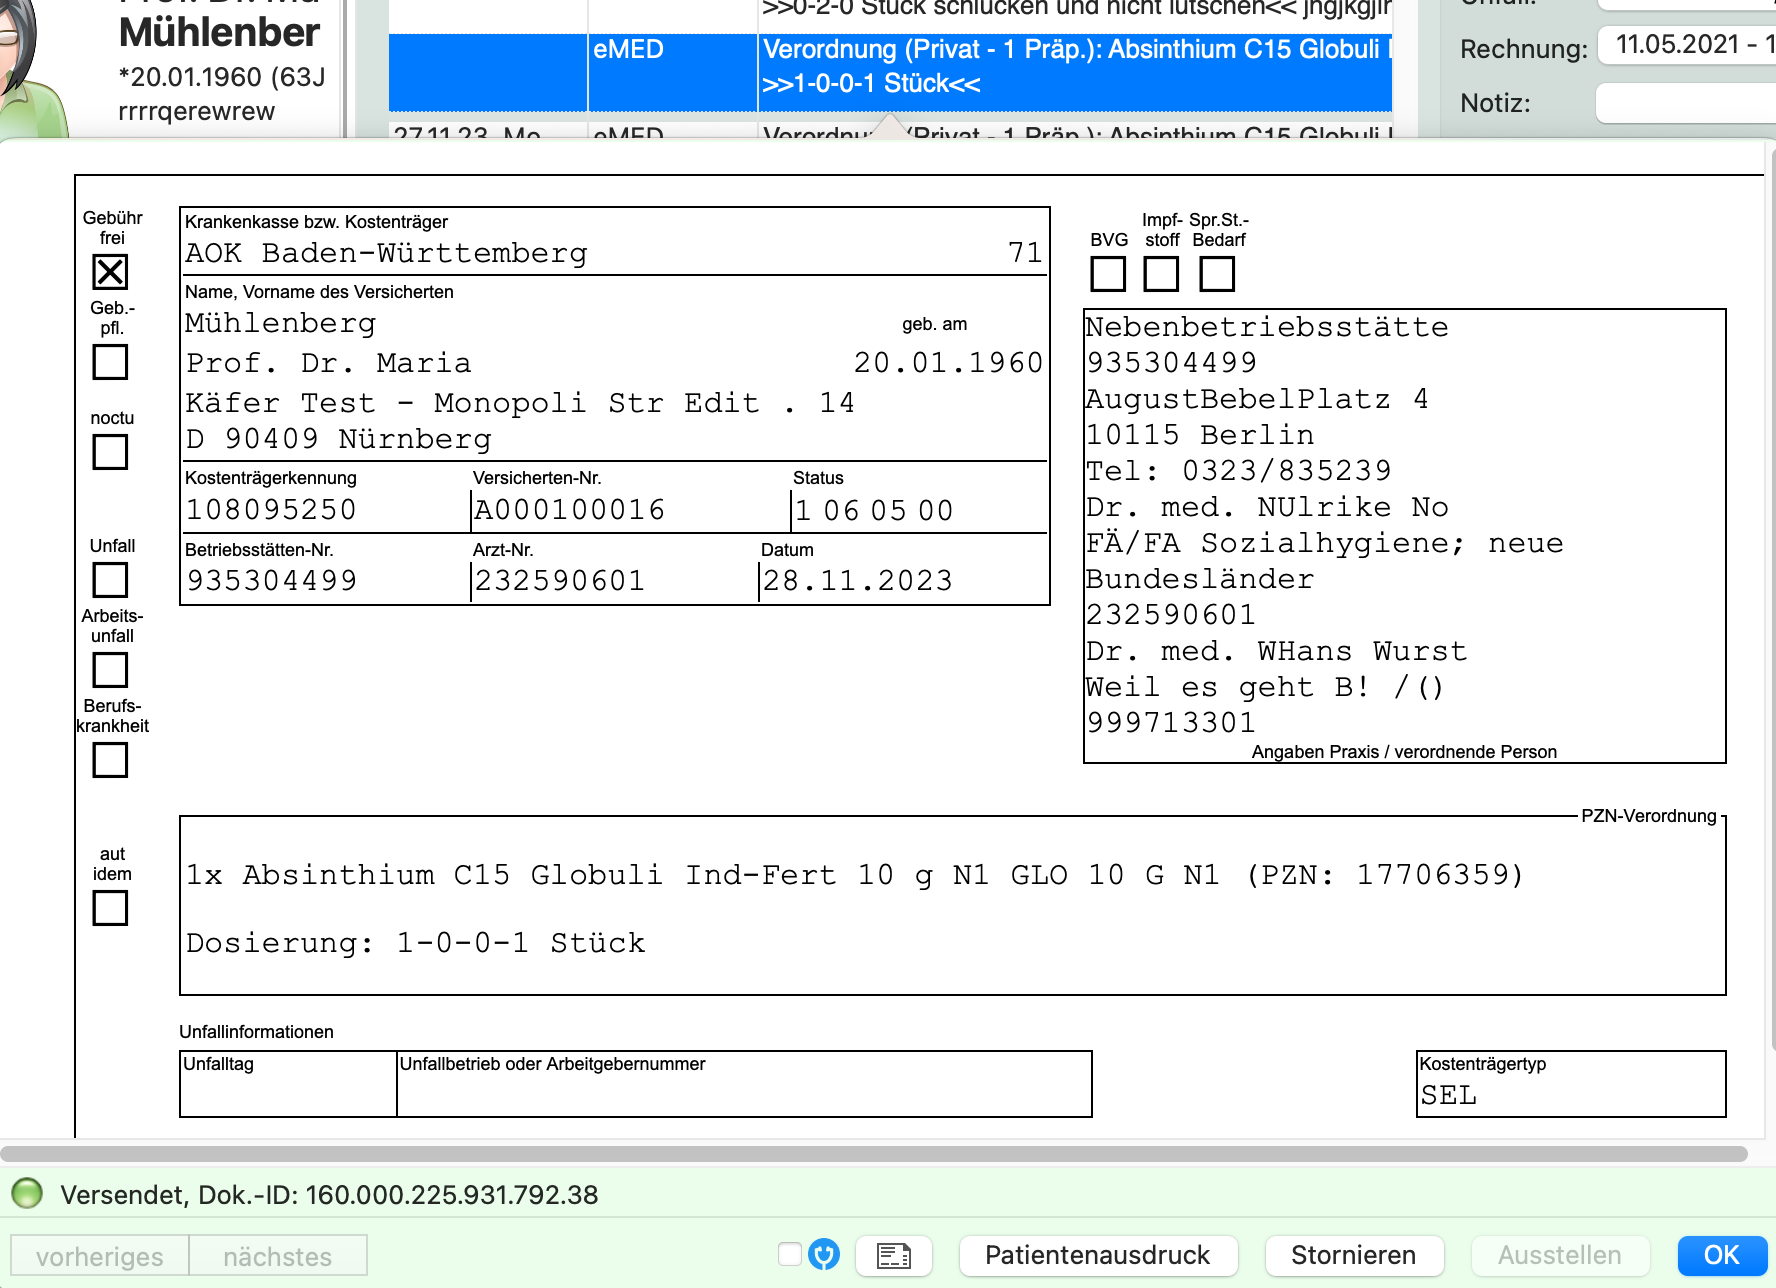Enable the noctu checkbox
The width and height of the screenshot is (1776, 1288).
(x=110, y=452)
